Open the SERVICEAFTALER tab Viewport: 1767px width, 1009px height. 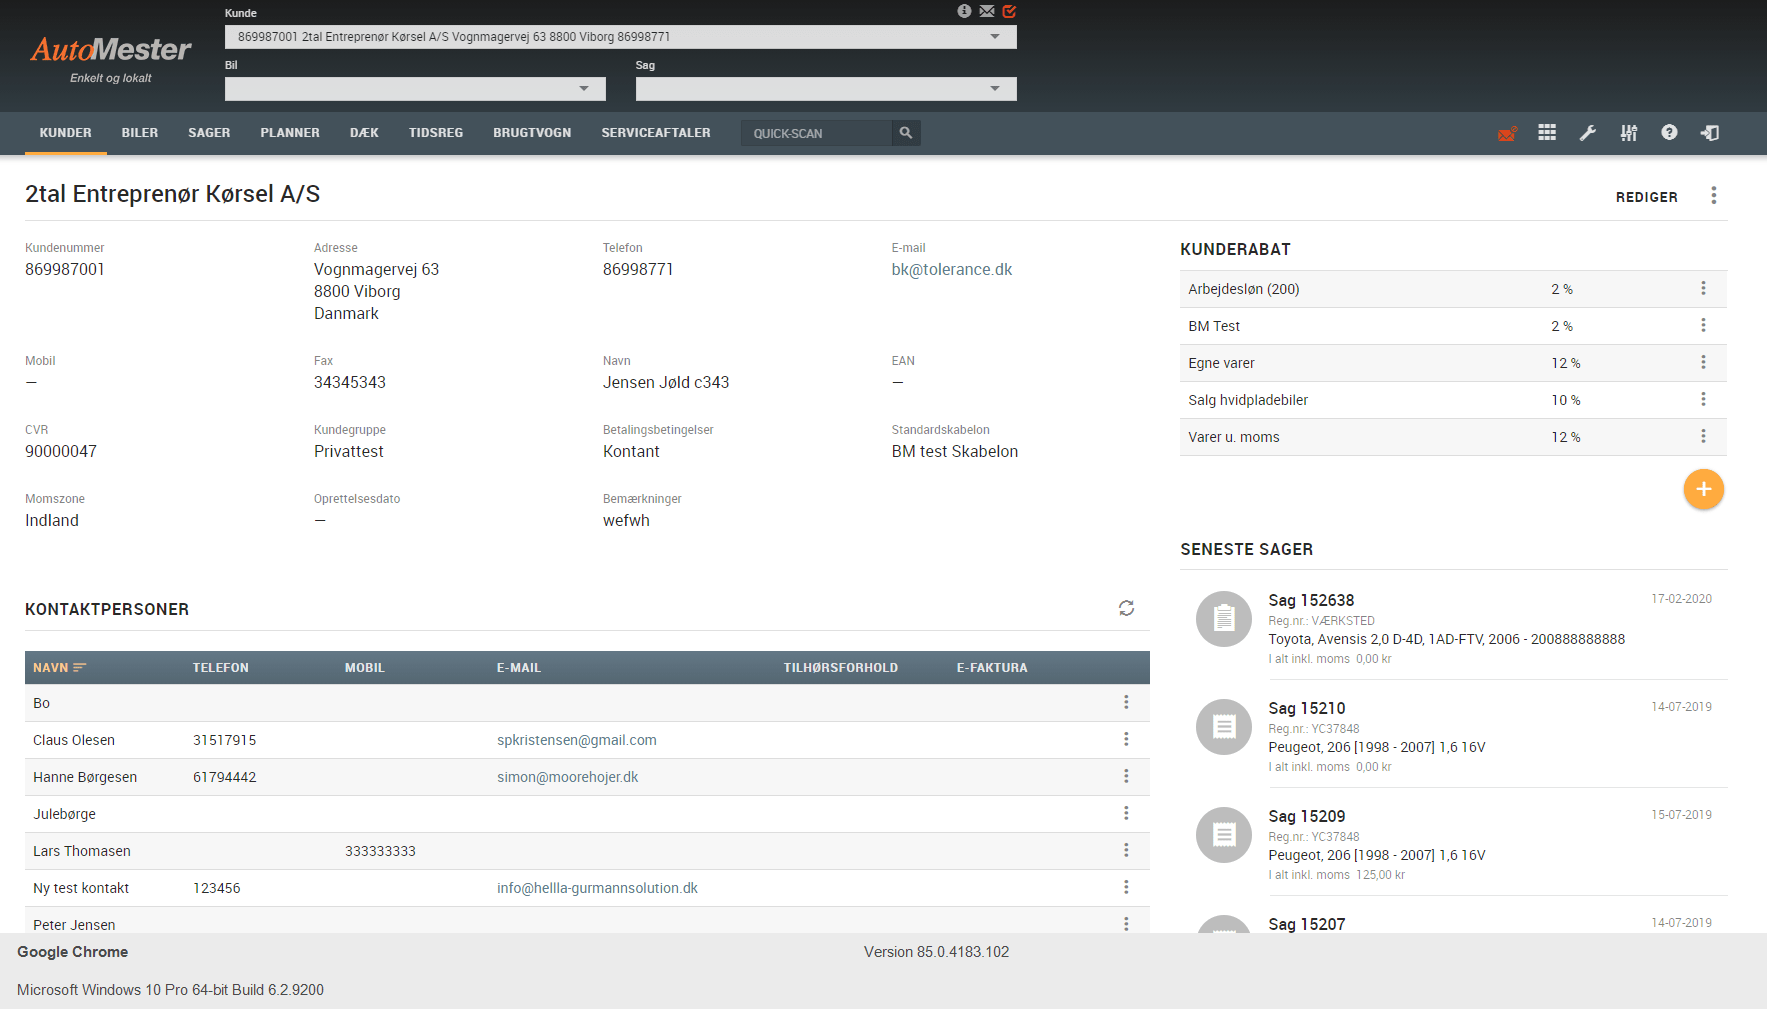(x=656, y=133)
